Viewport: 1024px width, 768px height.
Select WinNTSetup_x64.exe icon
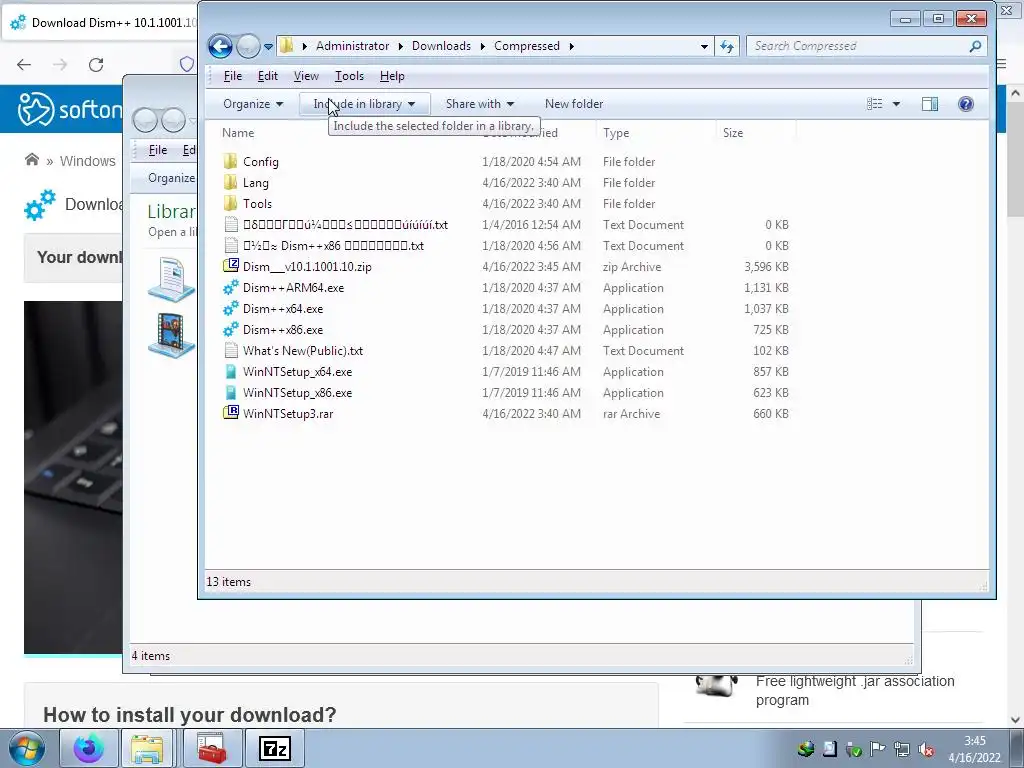(x=231, y=372)
